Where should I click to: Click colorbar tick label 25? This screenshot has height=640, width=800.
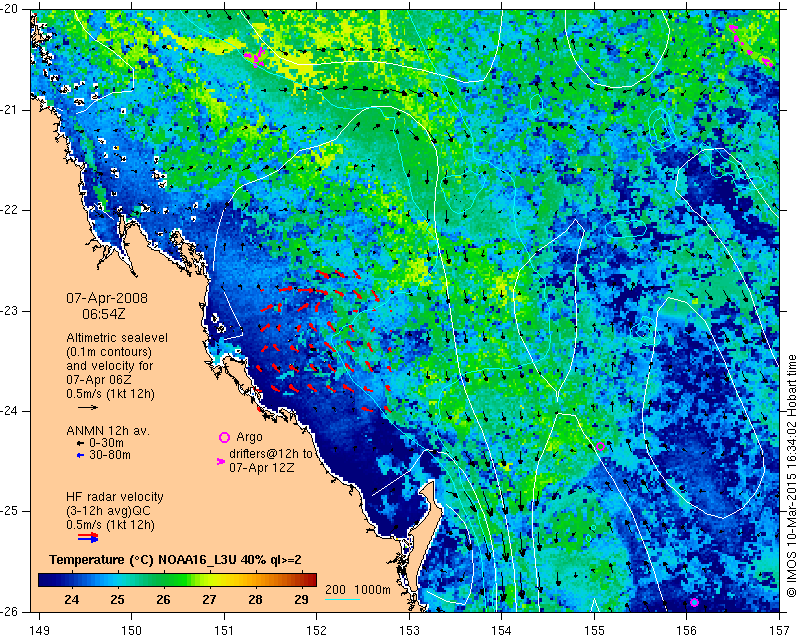117,600
